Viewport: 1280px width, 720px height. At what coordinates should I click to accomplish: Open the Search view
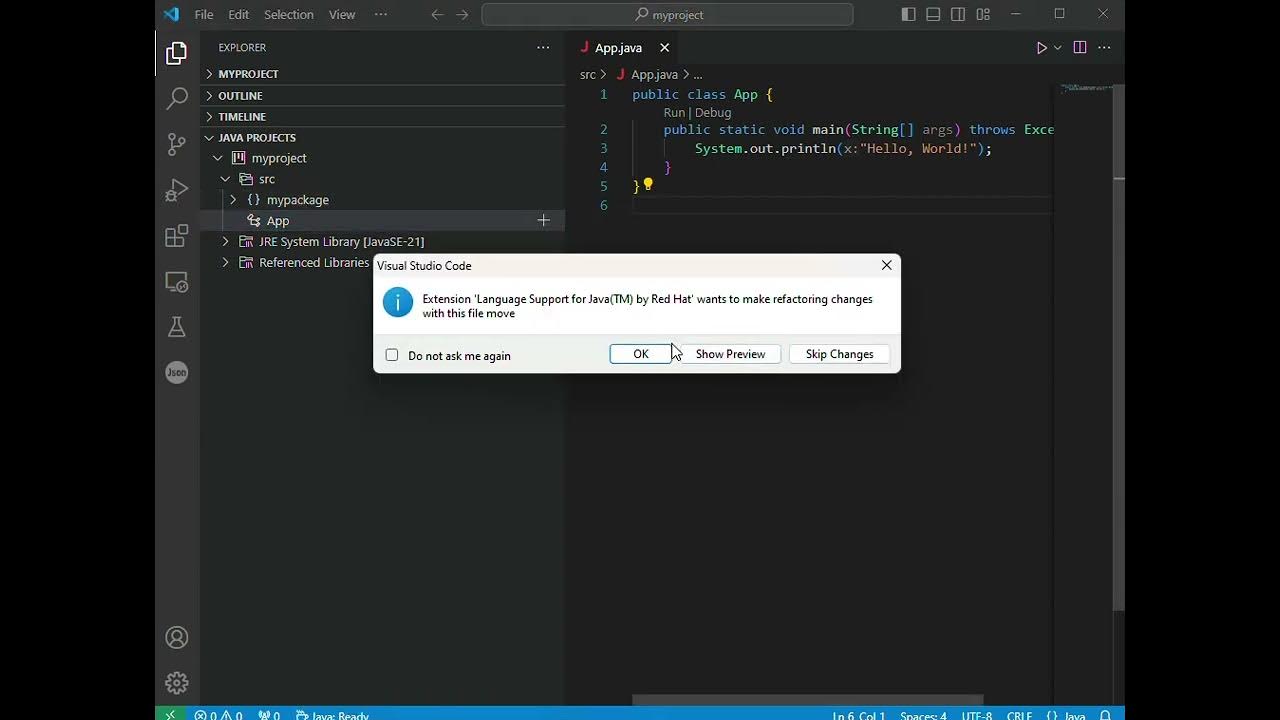coord(177,98)
